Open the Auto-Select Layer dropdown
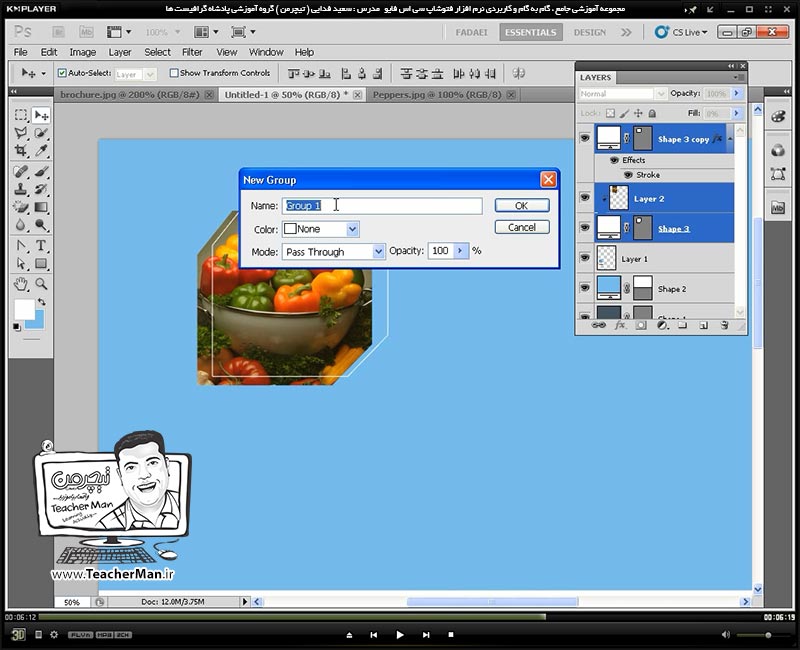The height and width of the screenshot is (650, 800). coord(150,74)
